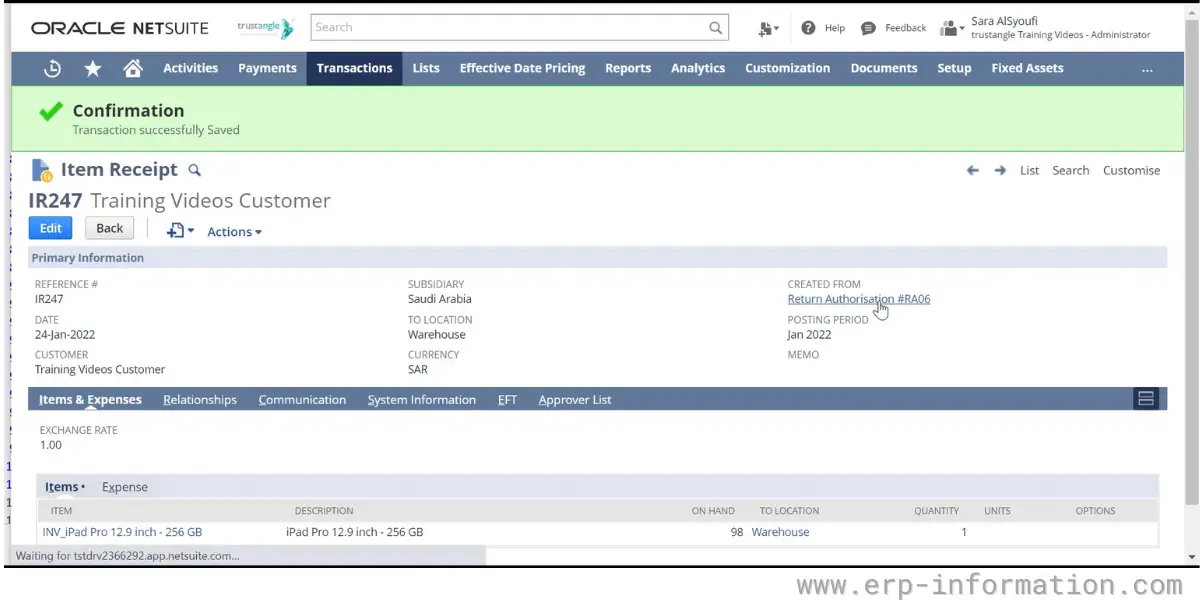
Task: Select the Expense sublist tab
Action: (125, 487)
